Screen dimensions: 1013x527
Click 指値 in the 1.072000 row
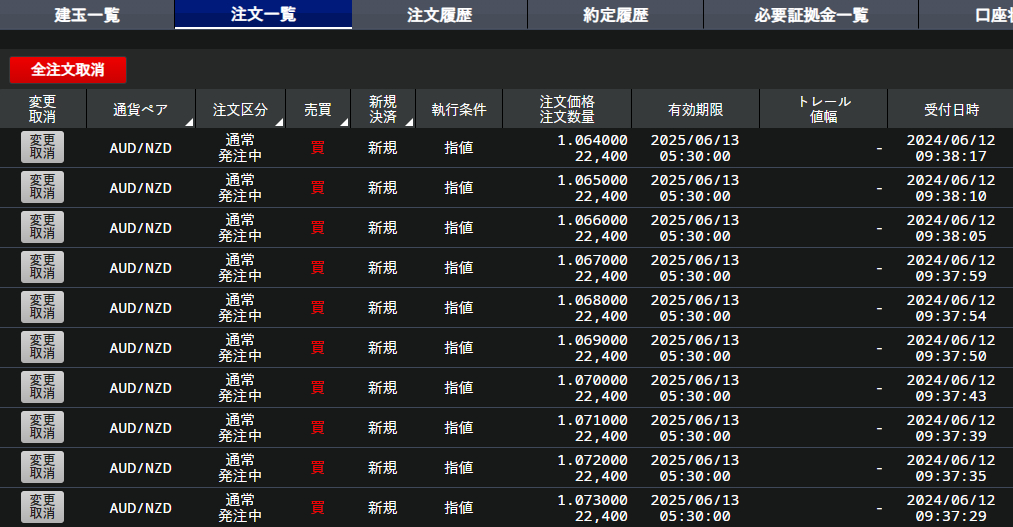pyautogui.click(x=459, y=468)
